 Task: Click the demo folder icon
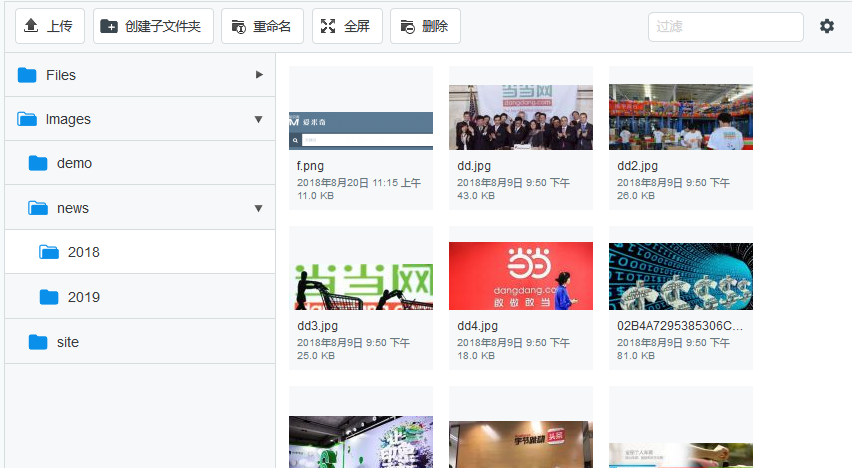click(x=38, y=163)
